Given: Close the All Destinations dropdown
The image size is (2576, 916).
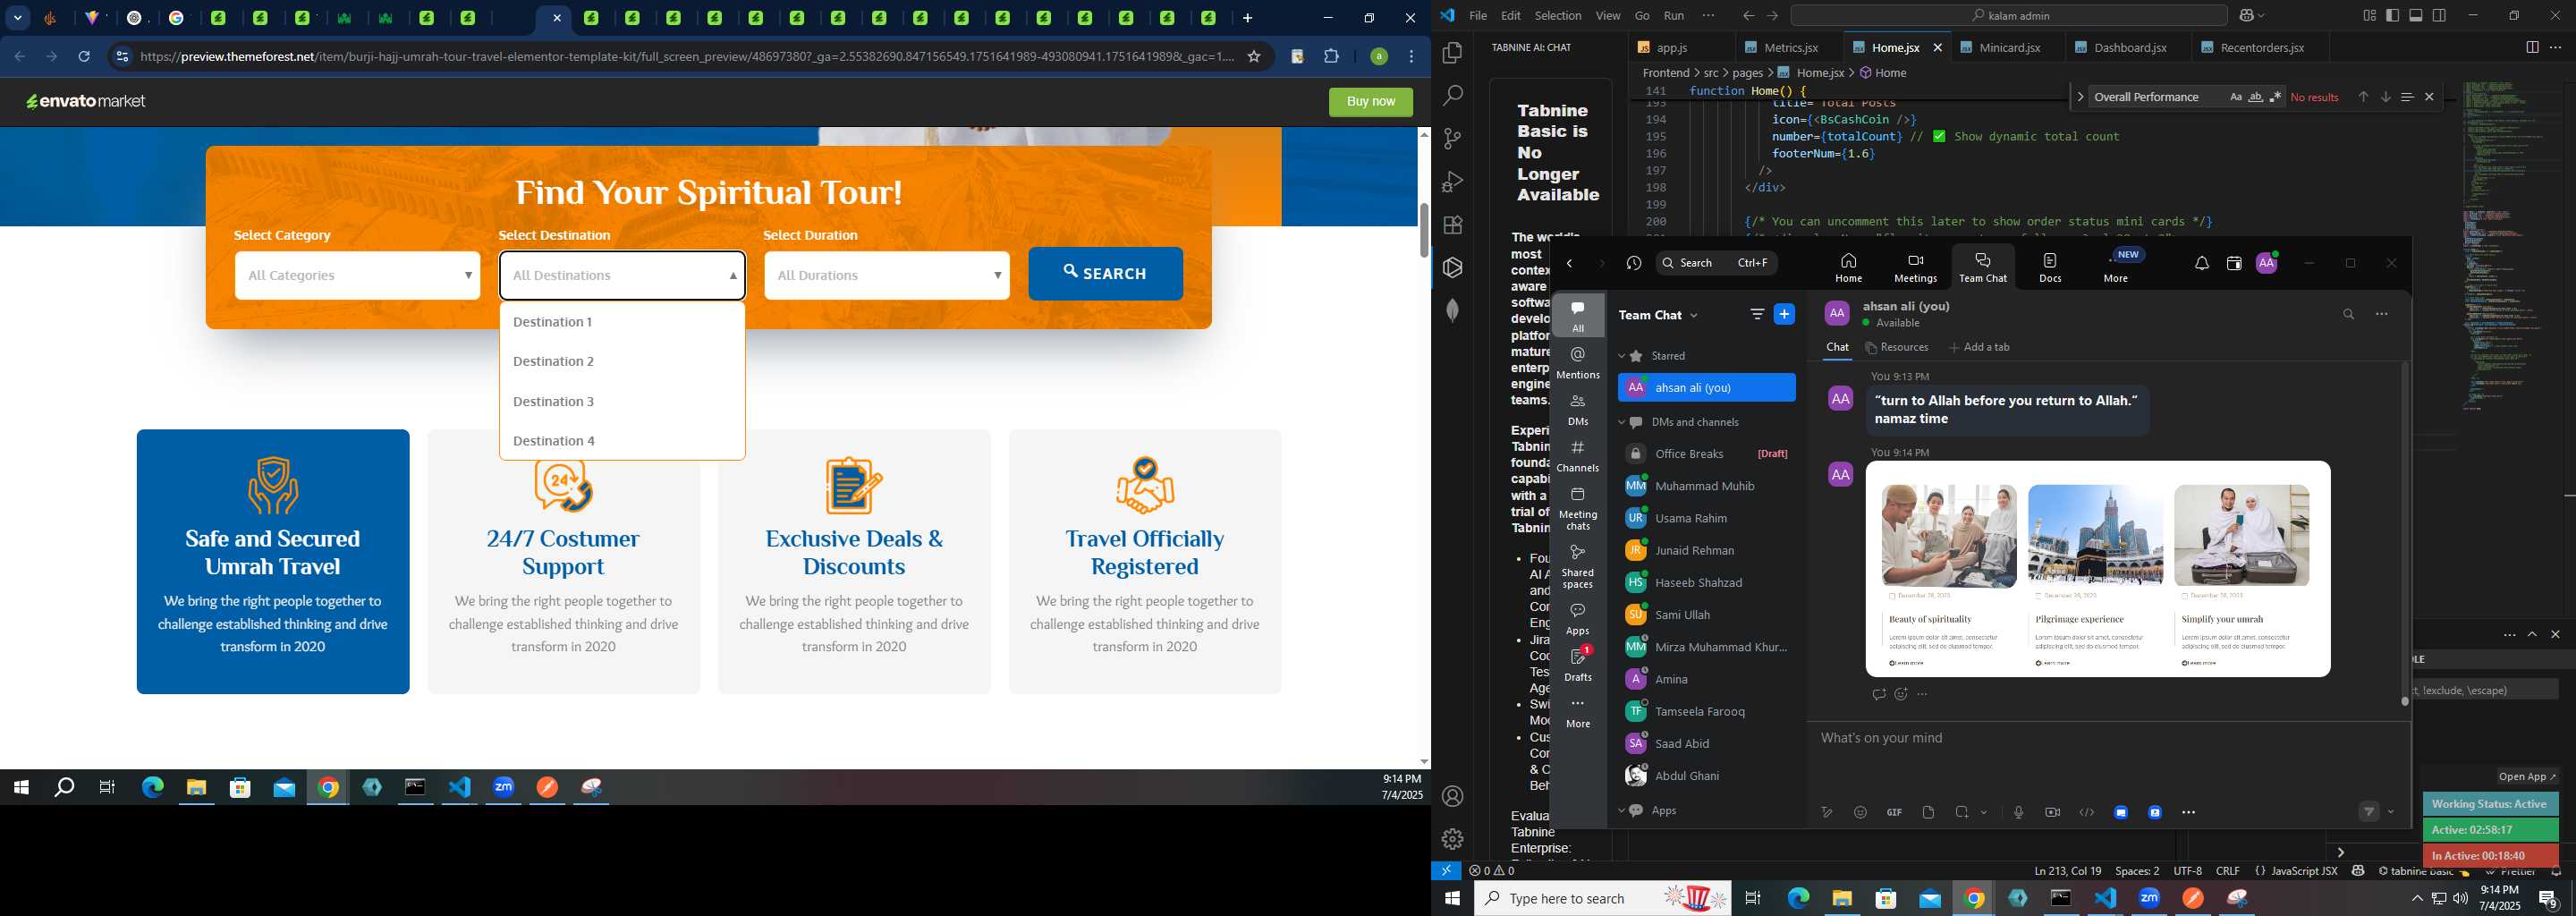Looking at the screenshot, I should tap(622, 275).
